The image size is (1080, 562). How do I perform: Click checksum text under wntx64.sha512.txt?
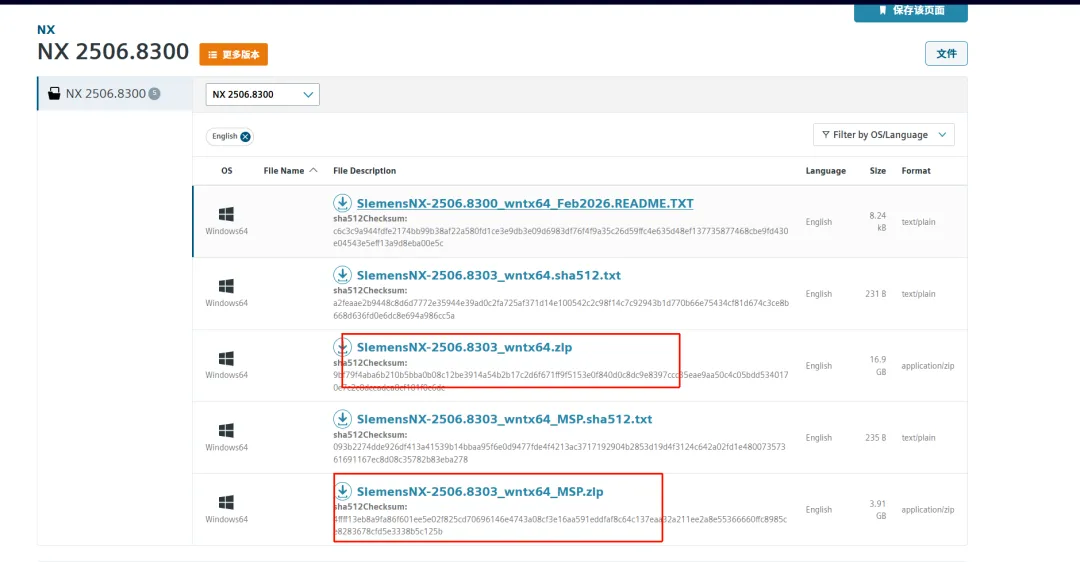pyautogui.click(x=561, y=309)
